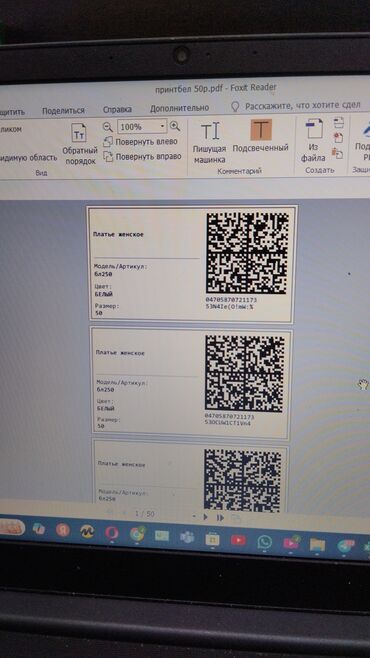Open WhatsApp from the taskbar
Screen dimensions: 370x658
[x=265, y=542]
